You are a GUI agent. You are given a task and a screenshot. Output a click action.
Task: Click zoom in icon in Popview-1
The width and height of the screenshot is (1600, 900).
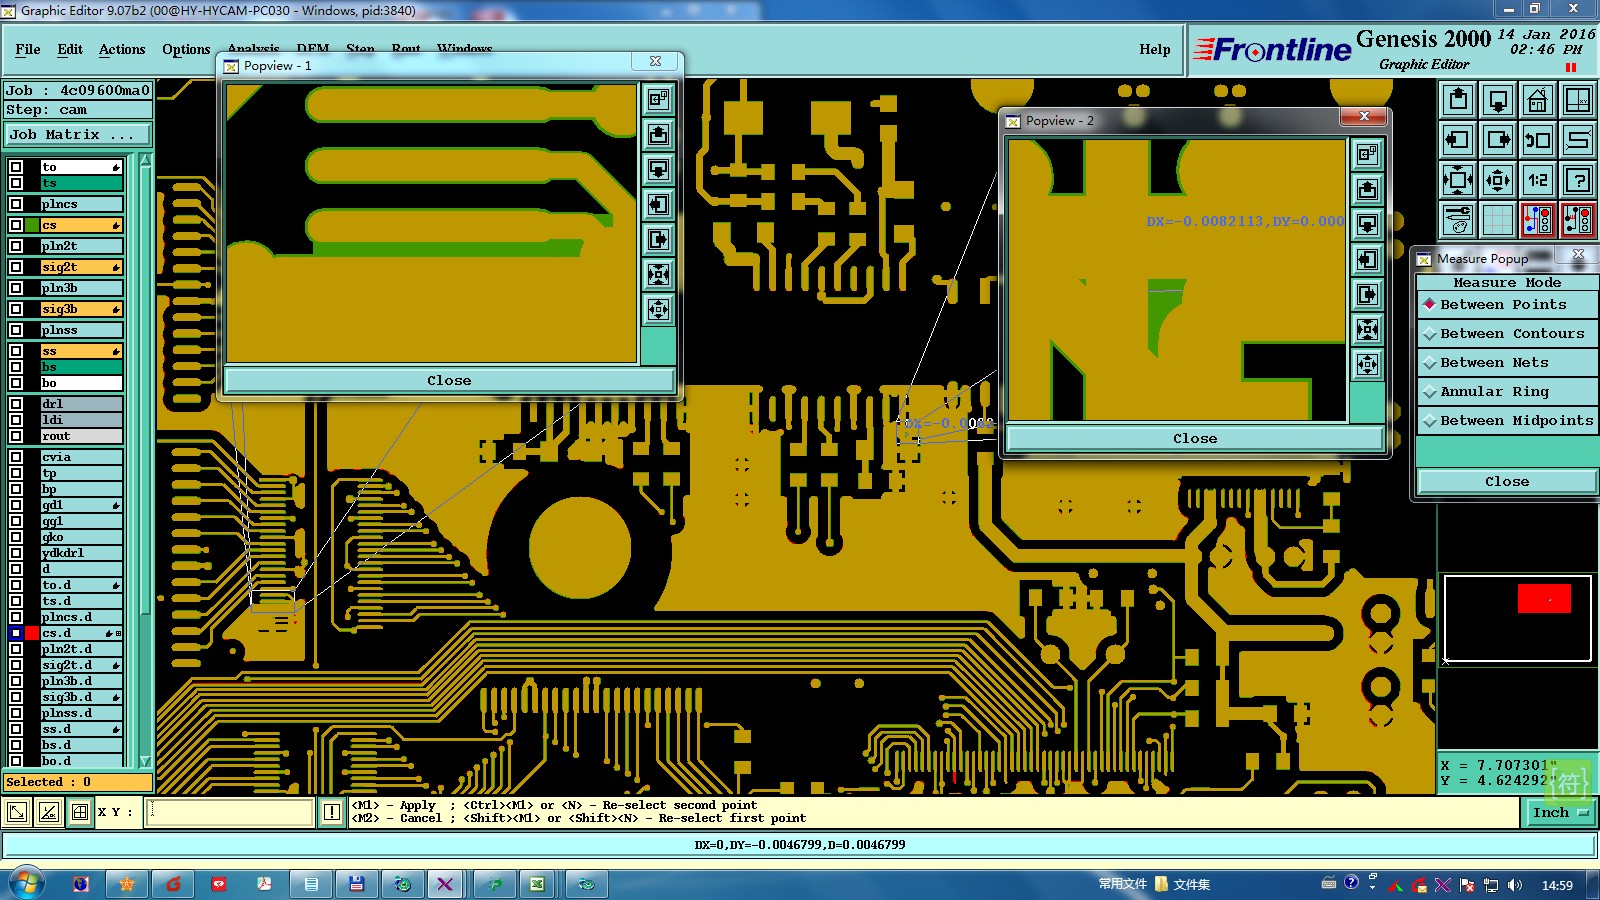(658, 275)
